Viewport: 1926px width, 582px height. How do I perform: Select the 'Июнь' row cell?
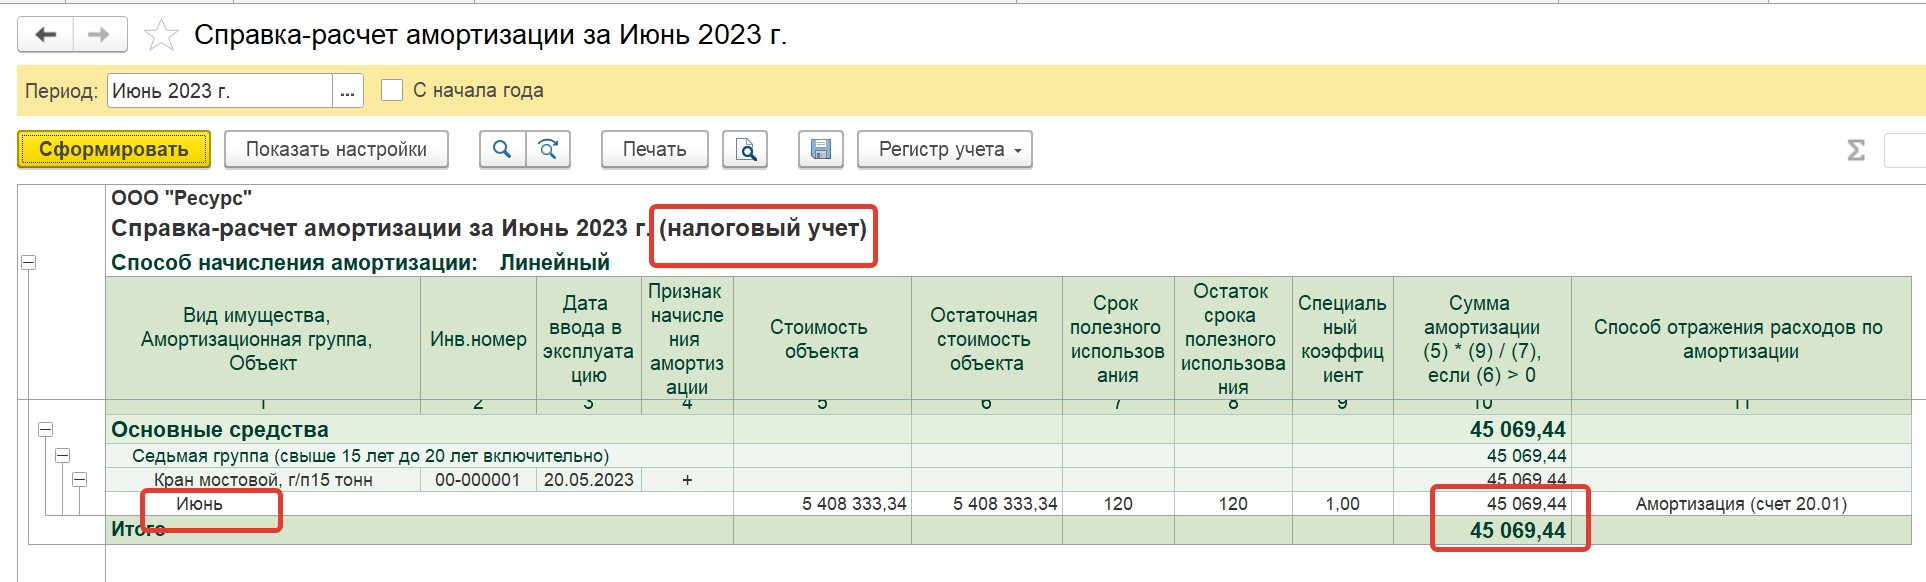(x=200, y=504)
